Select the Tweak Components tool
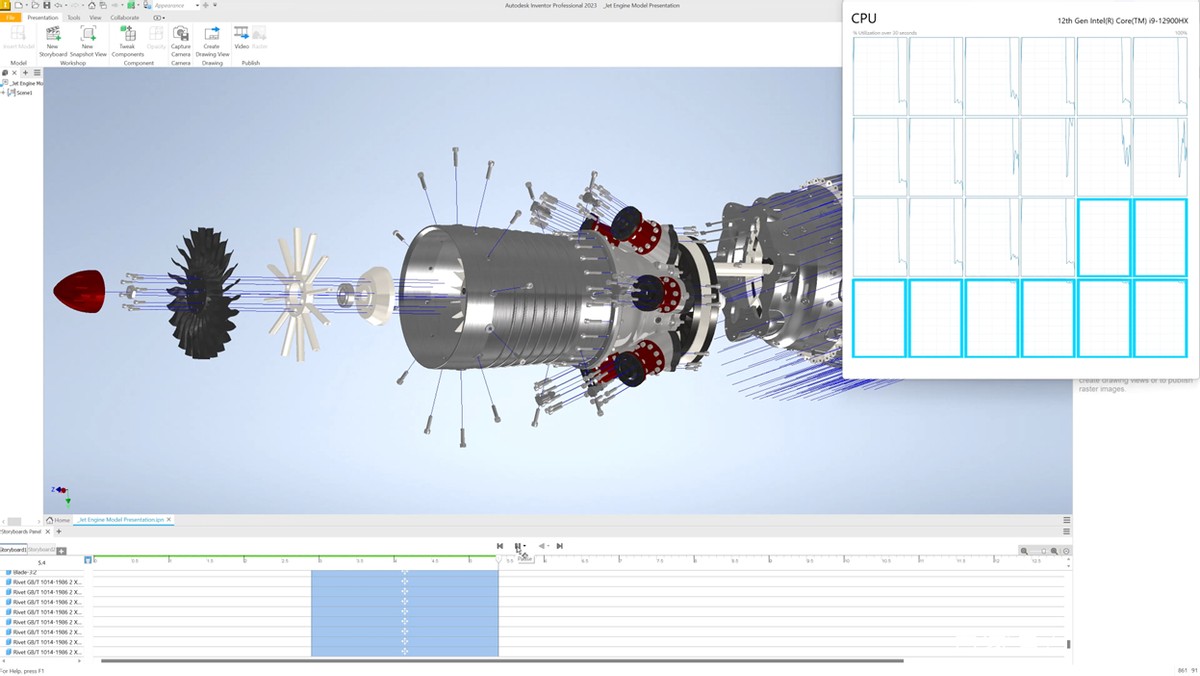The image size is (1200, 676). pyautogui.click(x=128, y=40)
